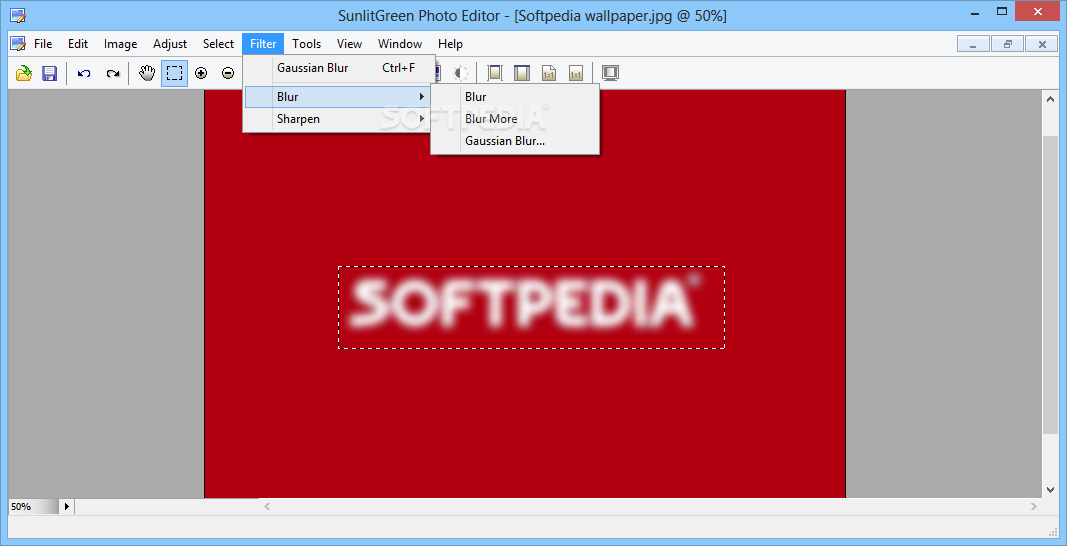Click the Redo arrow icon
Image resolution: width=1067 pixels, height=546 pixels.
click(x=113, y=73)
